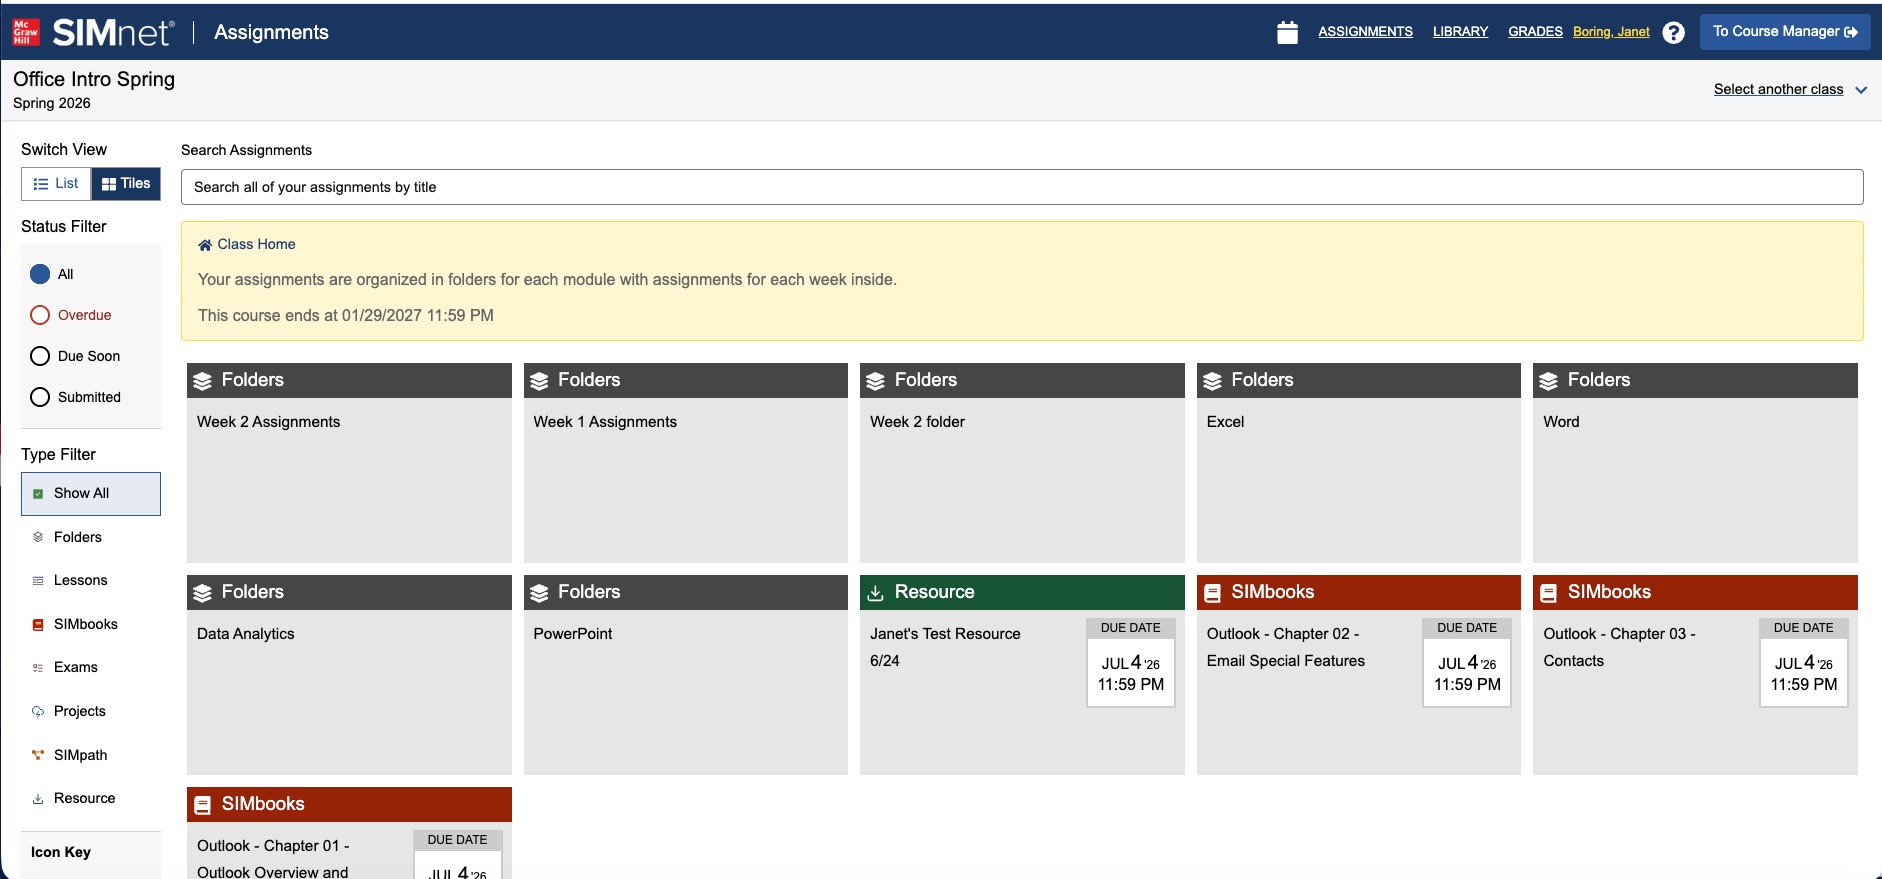
Task: Open the Week 1 Assignments folder
Action: tap(686, 463)
